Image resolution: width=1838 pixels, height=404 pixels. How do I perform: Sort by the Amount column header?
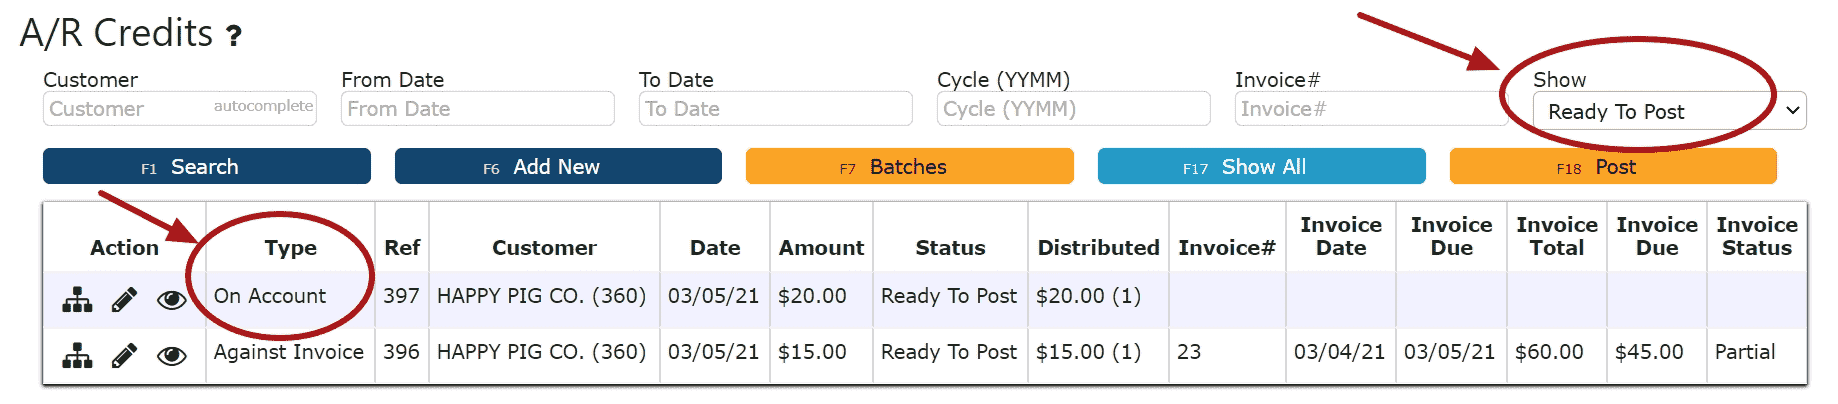pyautogui.click(x=821, y=248)
